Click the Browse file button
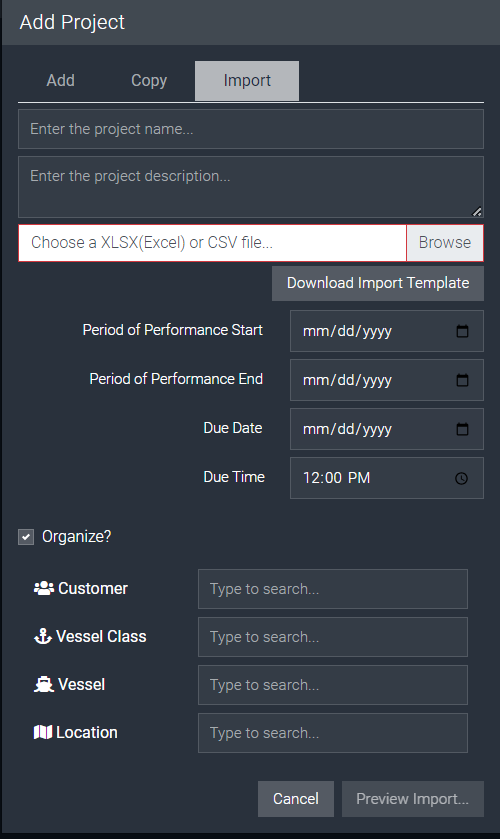 [444, 243]
